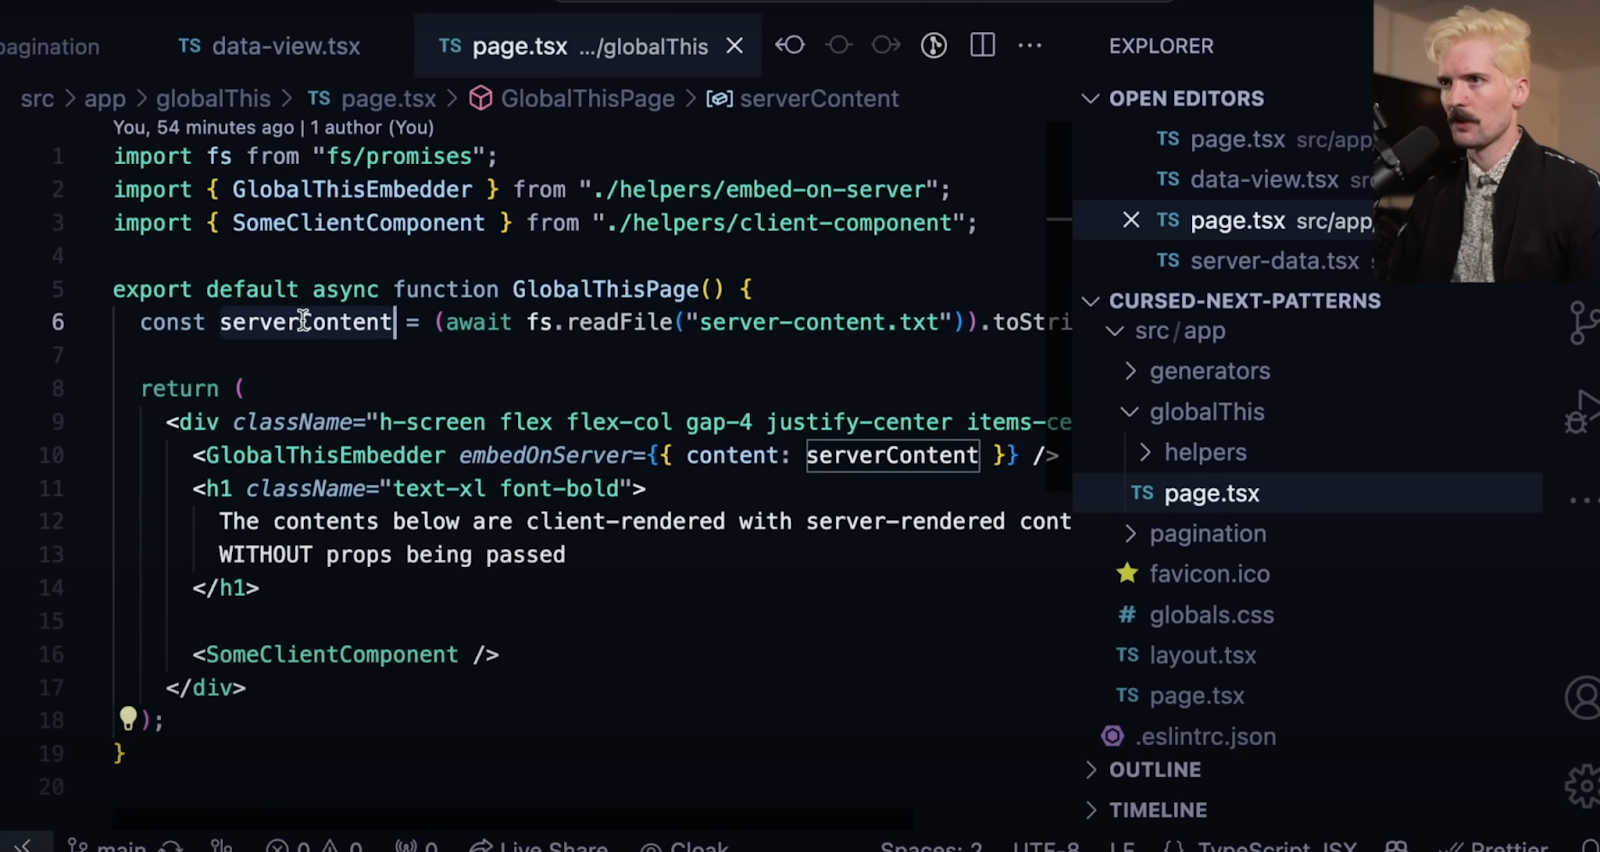Close the page.tsx editor tab
The image size is (1600, 852).
[734, 46]
